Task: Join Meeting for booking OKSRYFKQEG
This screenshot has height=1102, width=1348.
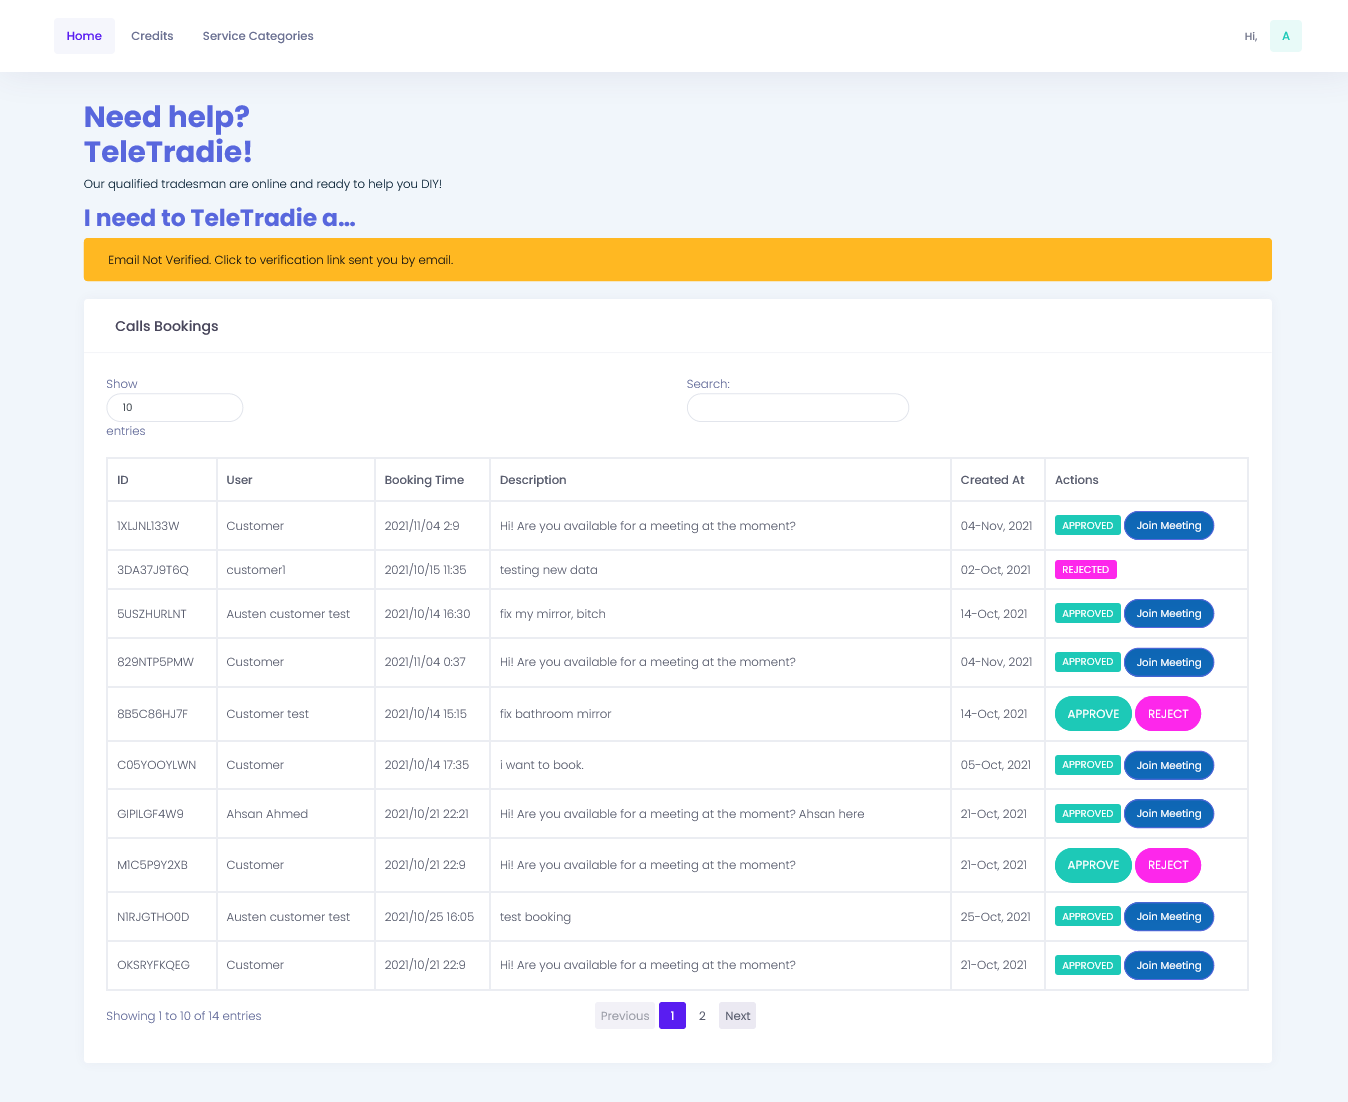Action: [x=1168, y=966]
